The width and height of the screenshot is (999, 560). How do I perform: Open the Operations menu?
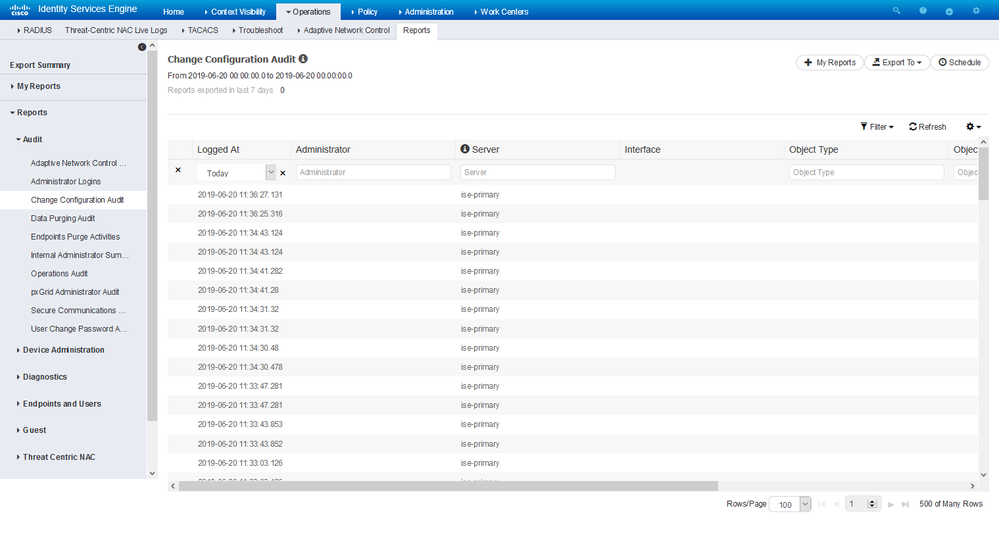(x=308, y=11)
